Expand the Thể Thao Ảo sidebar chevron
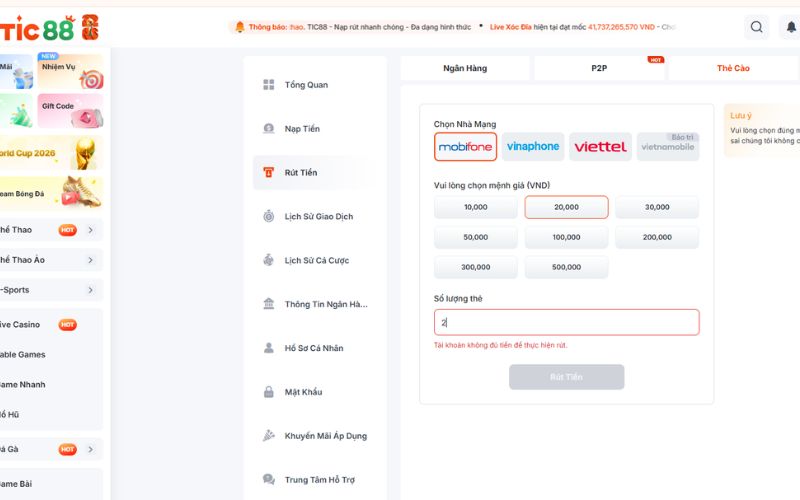This screenshot has height=500, width=800. point(90,260)
